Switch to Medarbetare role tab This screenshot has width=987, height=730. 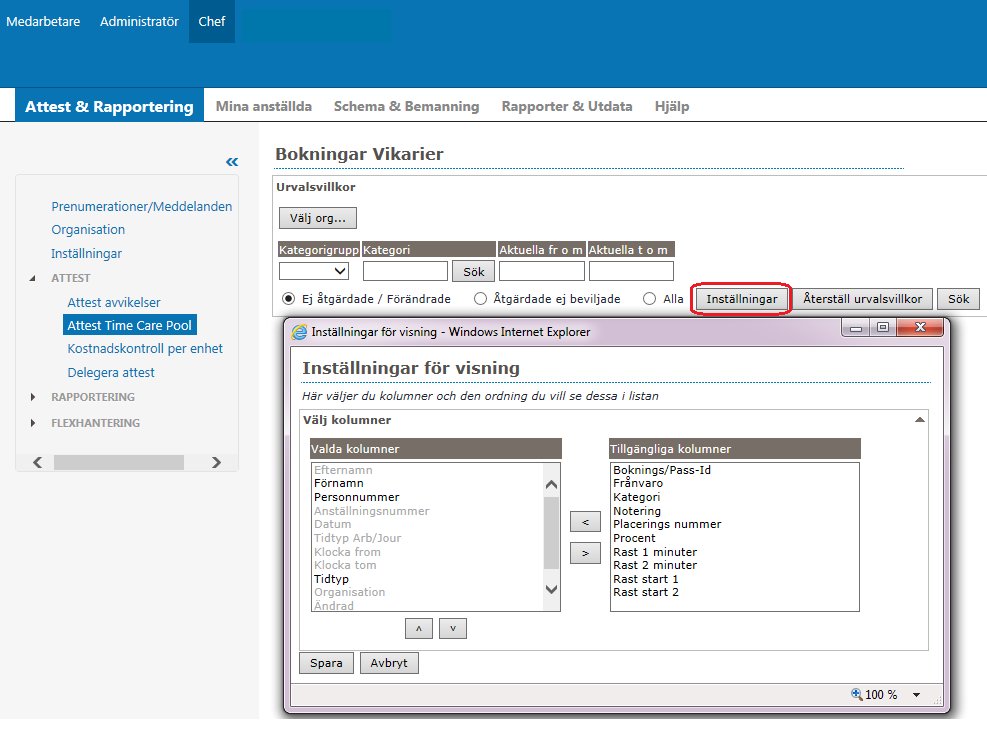click(43, 21)
